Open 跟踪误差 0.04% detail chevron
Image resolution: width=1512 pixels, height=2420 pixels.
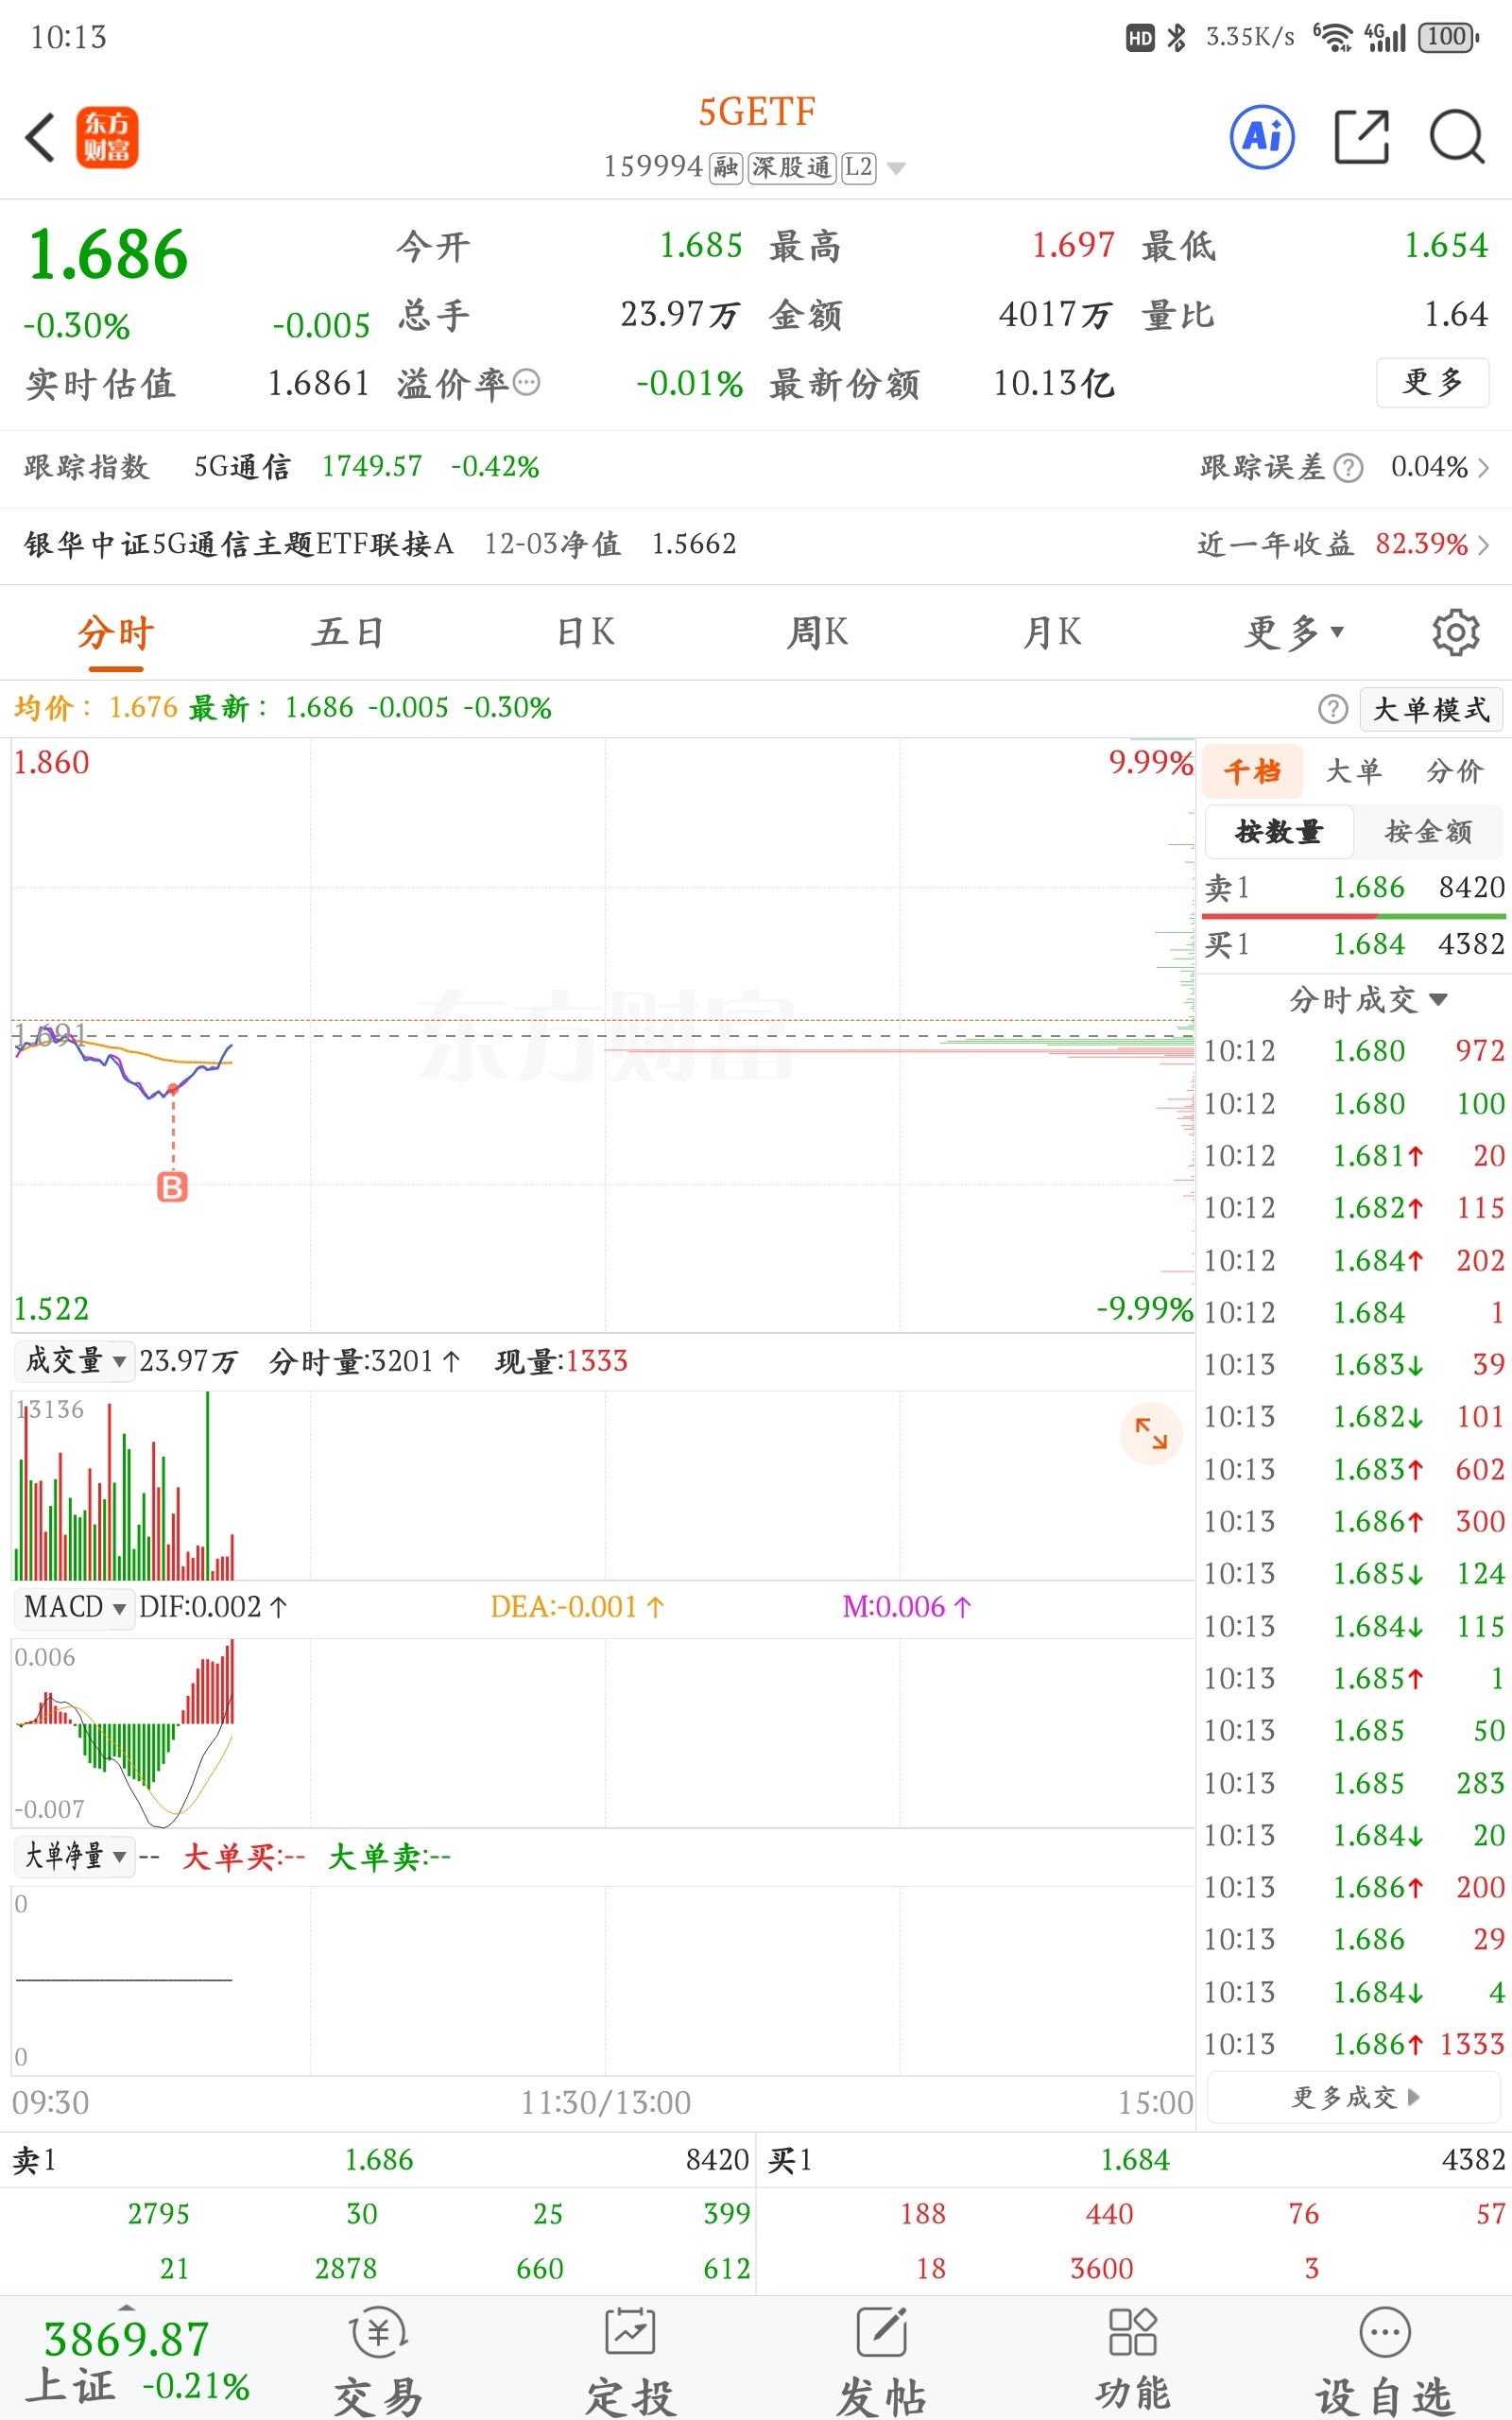pyautogui.click(x=1484, y=467)
